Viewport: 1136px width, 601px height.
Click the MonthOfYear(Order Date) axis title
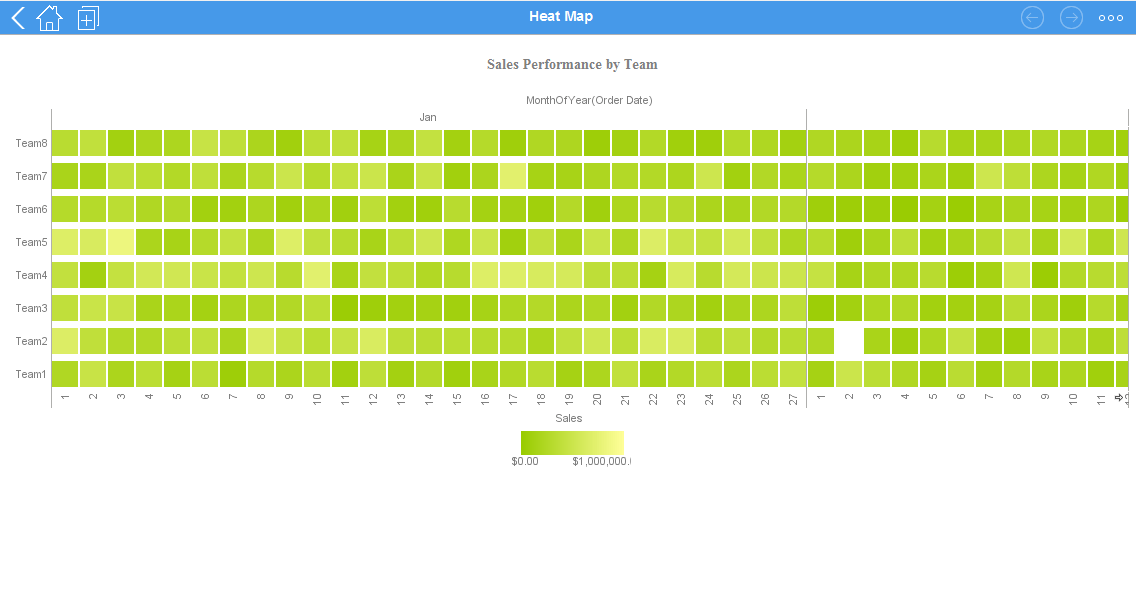(x=589, y=100)
